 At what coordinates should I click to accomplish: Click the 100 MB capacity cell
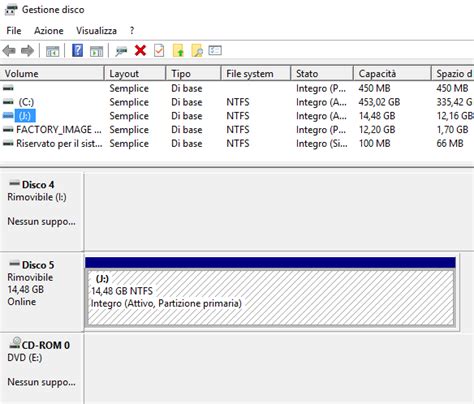pyautogui.click(x=374, y=144)
